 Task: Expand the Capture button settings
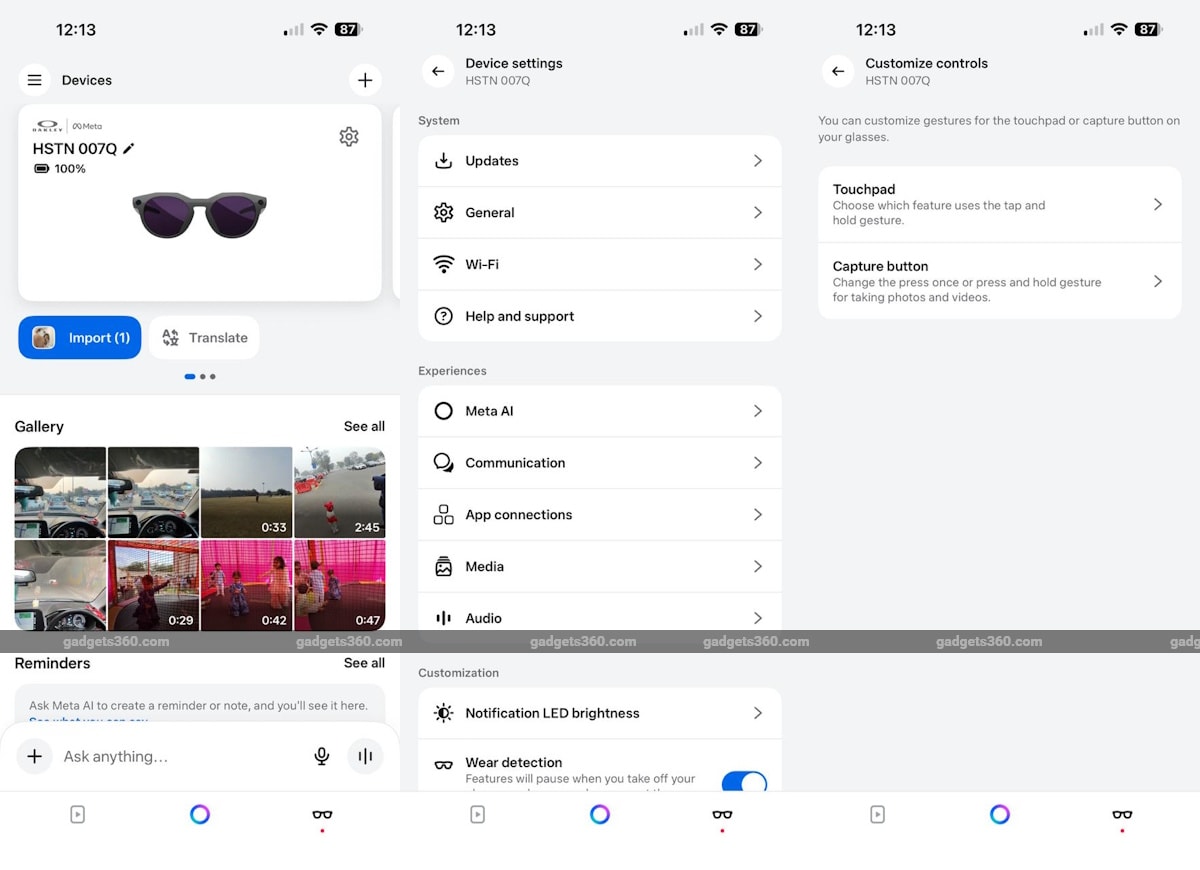tap(999, 281)
